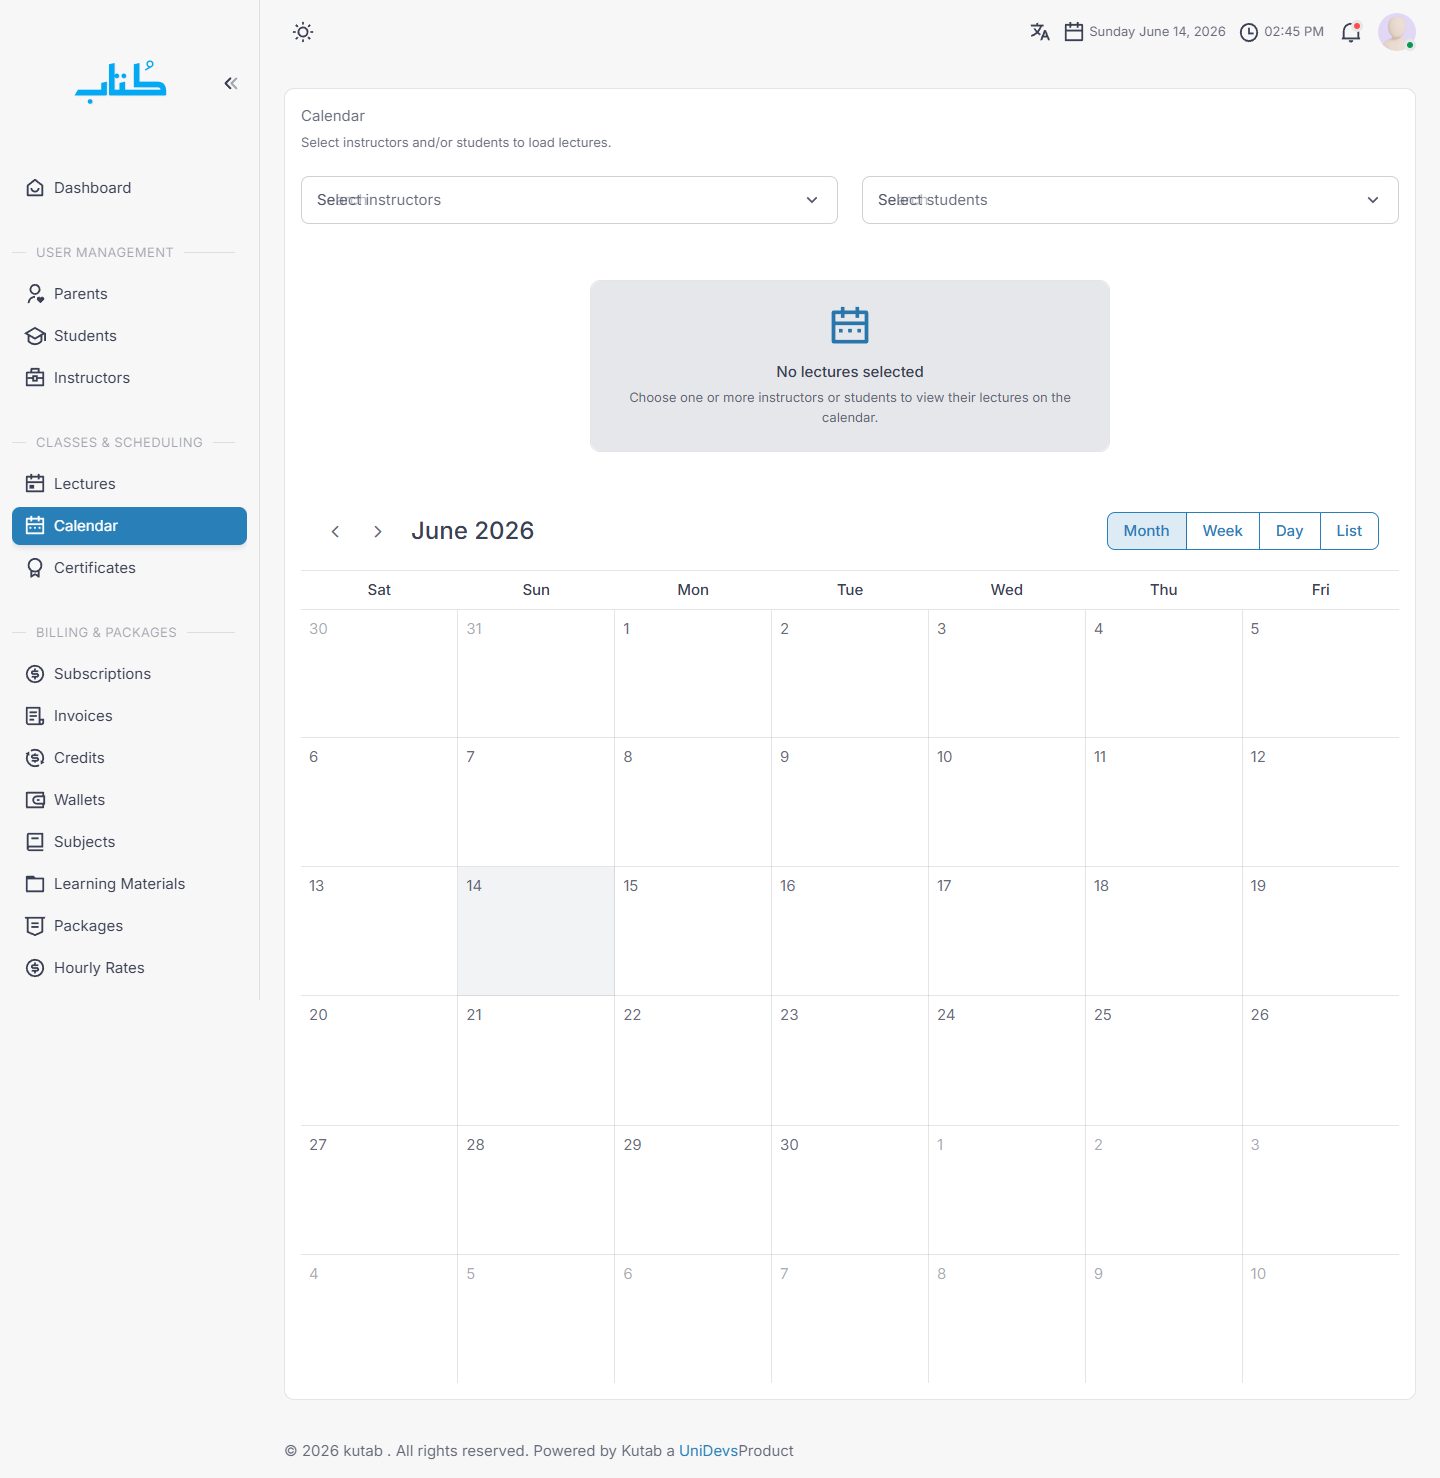The width and height of the screenshot is (1440, 1478).
Task: Click the Learning Materials folder icon
Action: click(x=35, y=884)
